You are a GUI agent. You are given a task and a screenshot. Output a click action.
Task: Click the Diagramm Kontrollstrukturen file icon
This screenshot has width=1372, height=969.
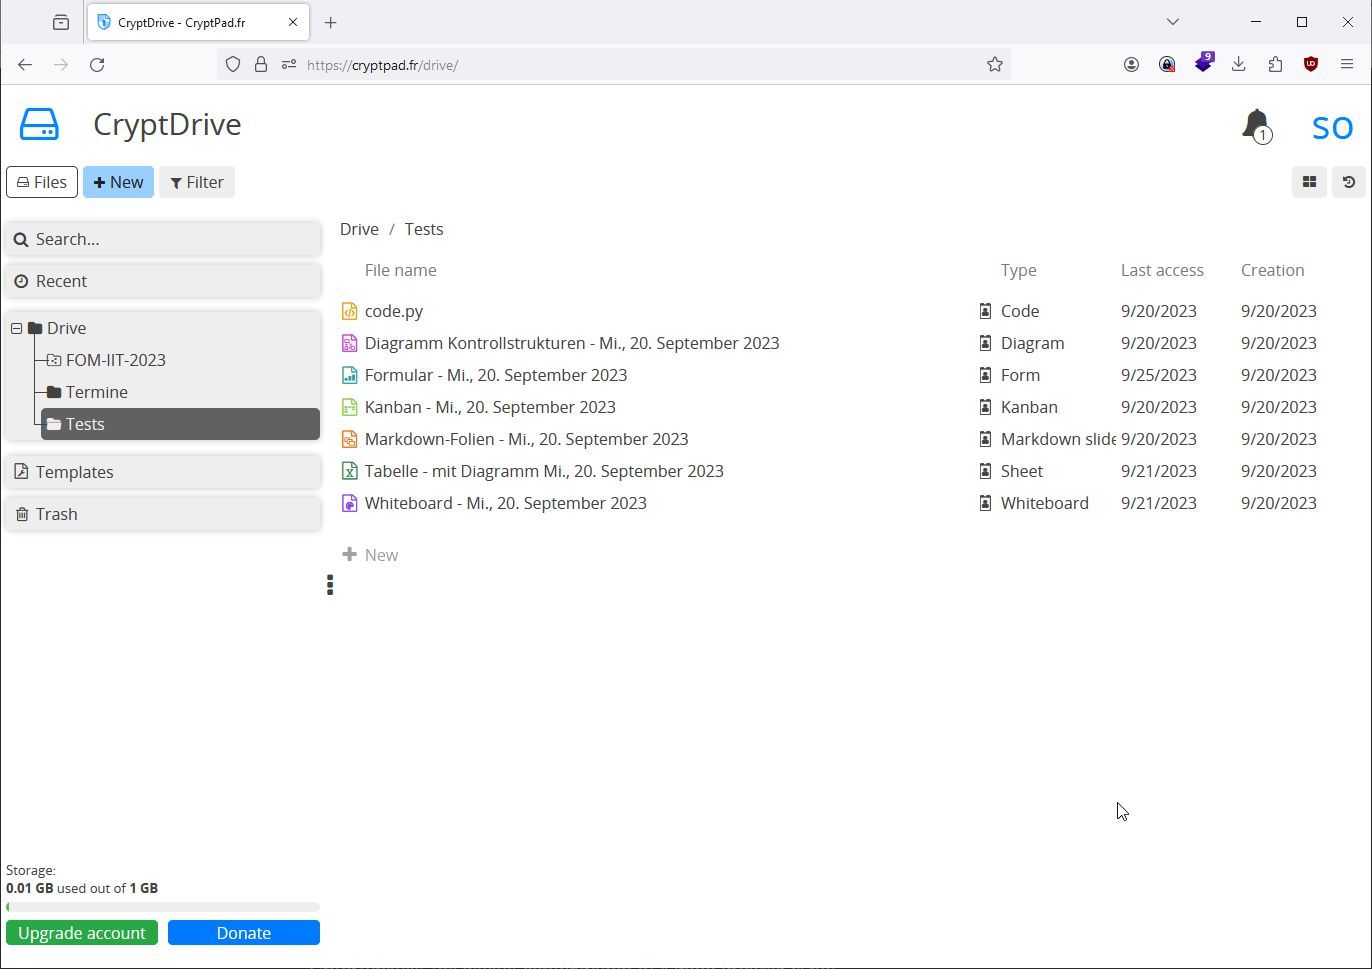[x=349, y=343]
